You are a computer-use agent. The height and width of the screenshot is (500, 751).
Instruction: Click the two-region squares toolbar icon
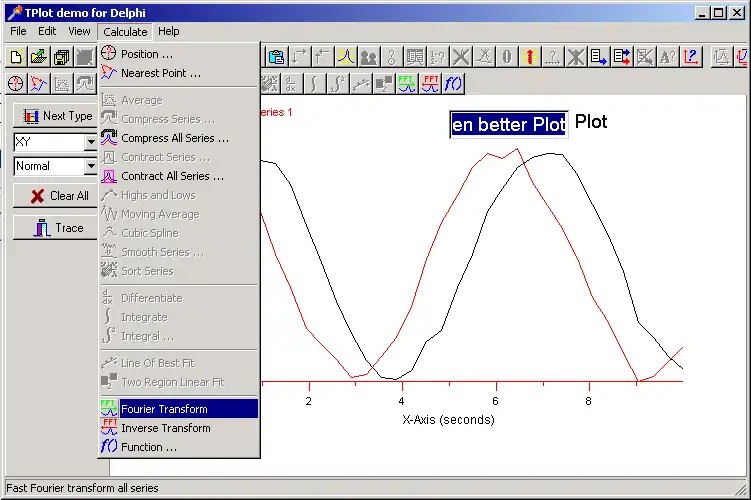click(x=384, y=84)
